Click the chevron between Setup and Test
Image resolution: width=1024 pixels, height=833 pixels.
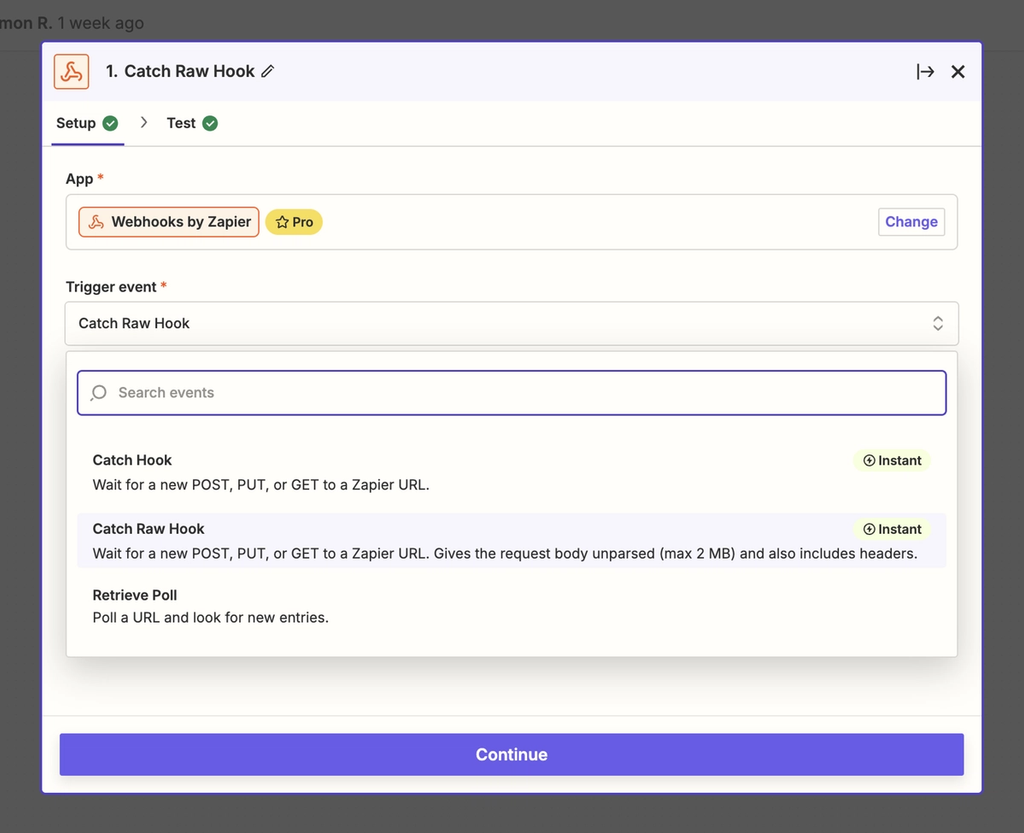click(x=144, y=123)
